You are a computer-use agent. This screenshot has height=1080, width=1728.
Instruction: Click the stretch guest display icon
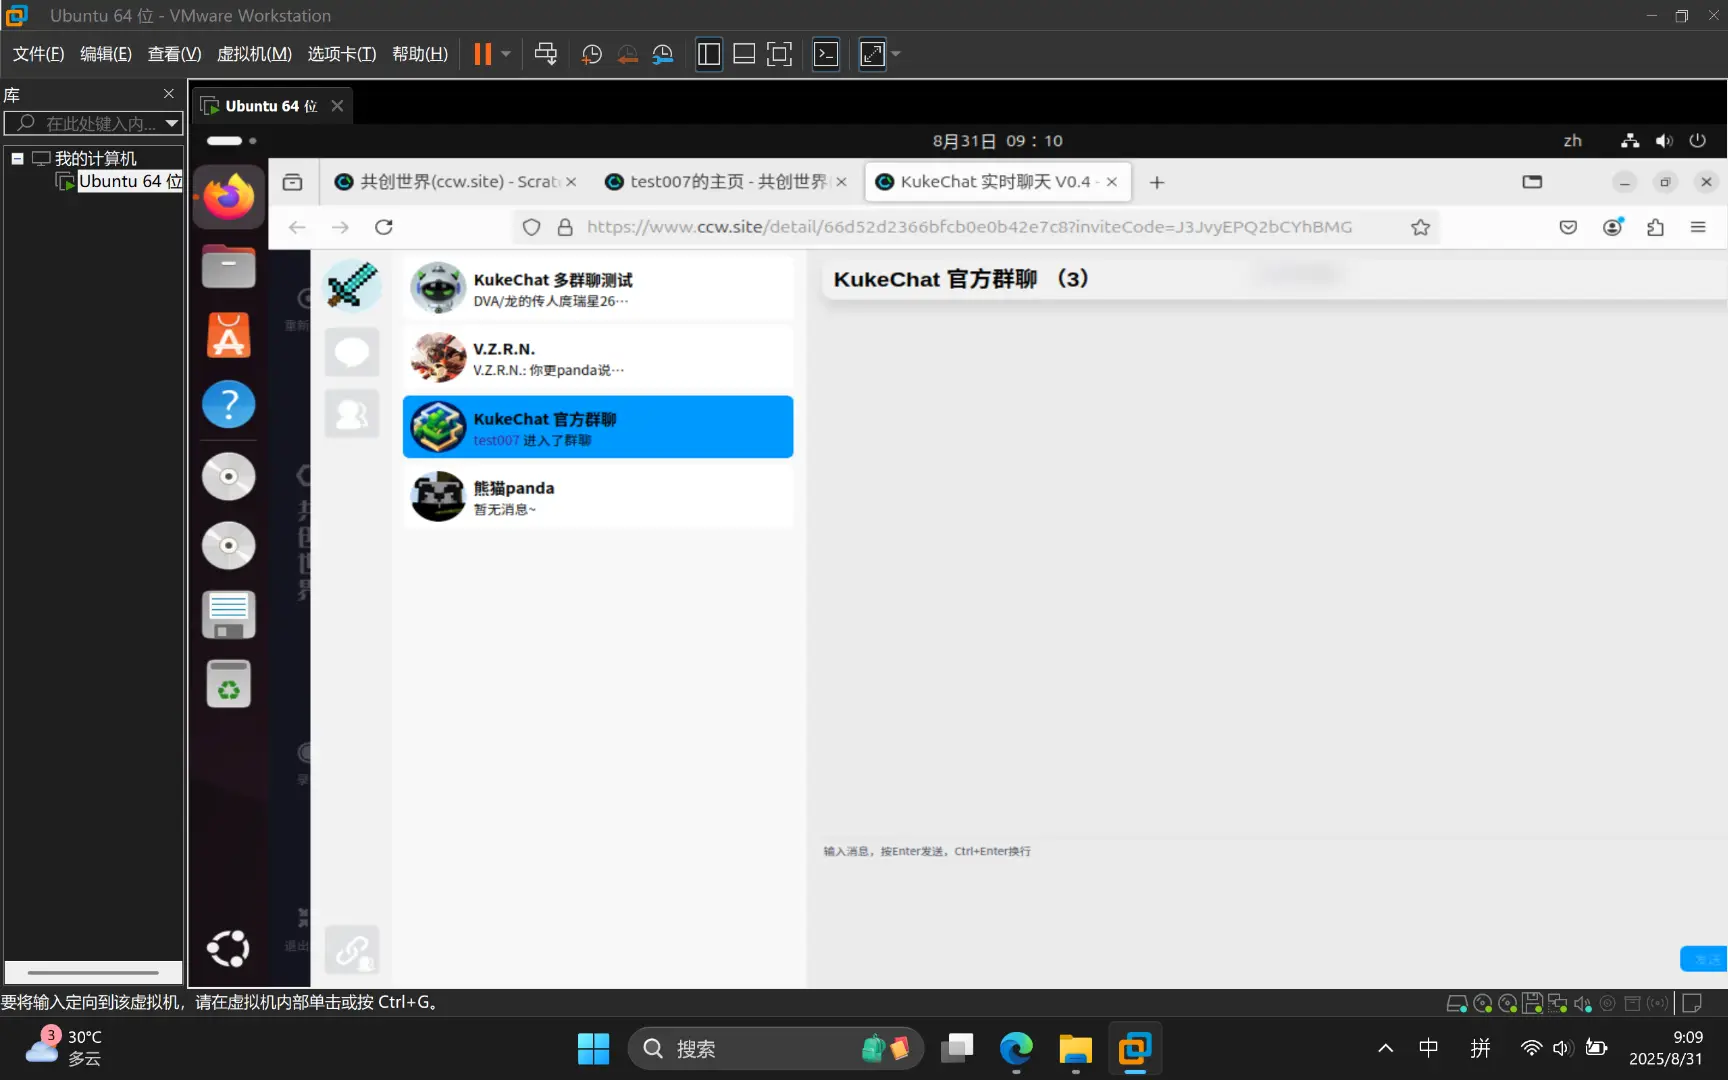tap(872, 54)
